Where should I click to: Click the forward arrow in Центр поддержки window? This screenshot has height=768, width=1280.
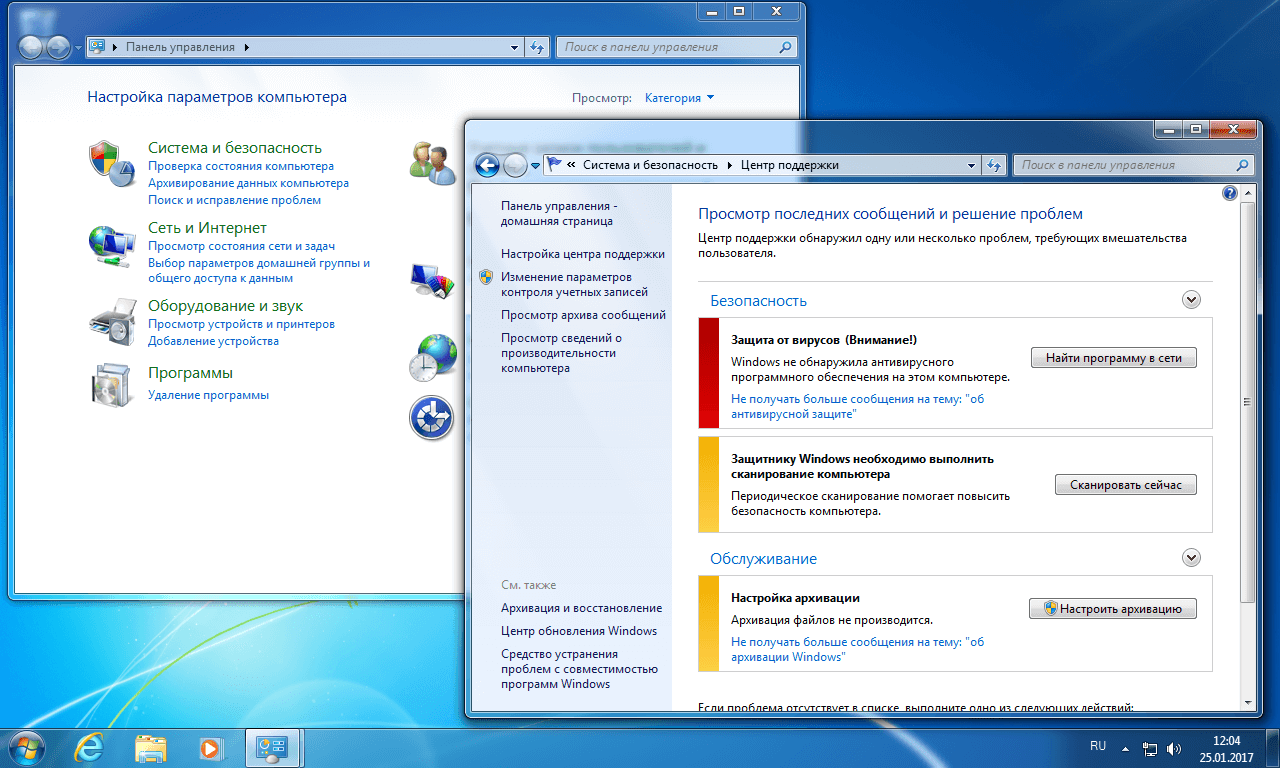tap(515, 166)
